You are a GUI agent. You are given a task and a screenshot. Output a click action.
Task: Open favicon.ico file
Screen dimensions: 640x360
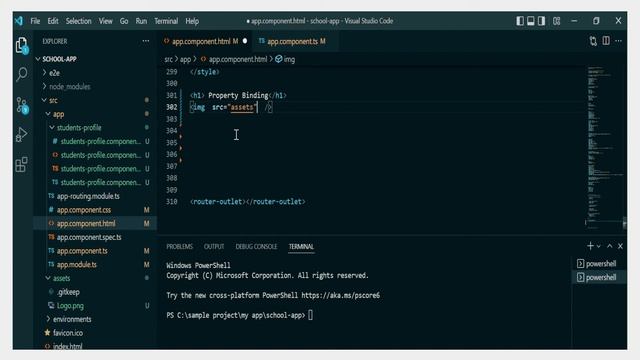(x=95, y=333)
